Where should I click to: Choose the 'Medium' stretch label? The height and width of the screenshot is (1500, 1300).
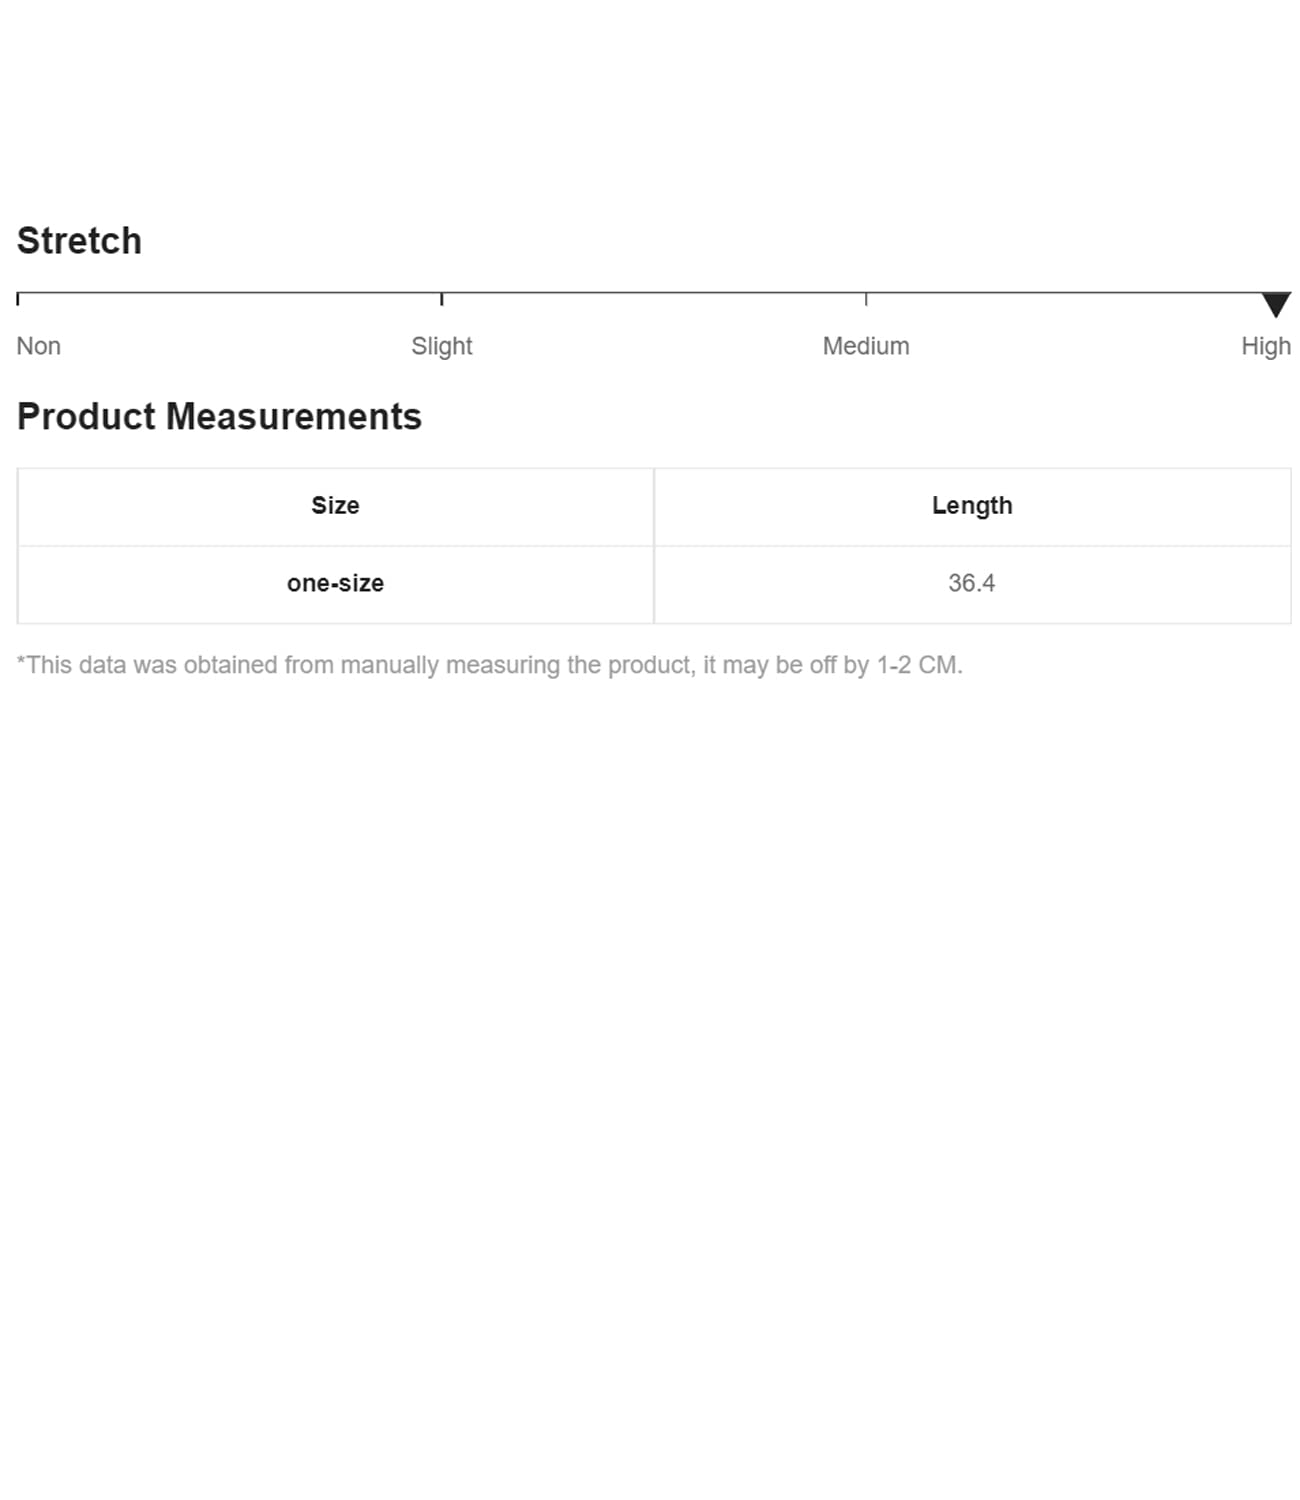866,346
